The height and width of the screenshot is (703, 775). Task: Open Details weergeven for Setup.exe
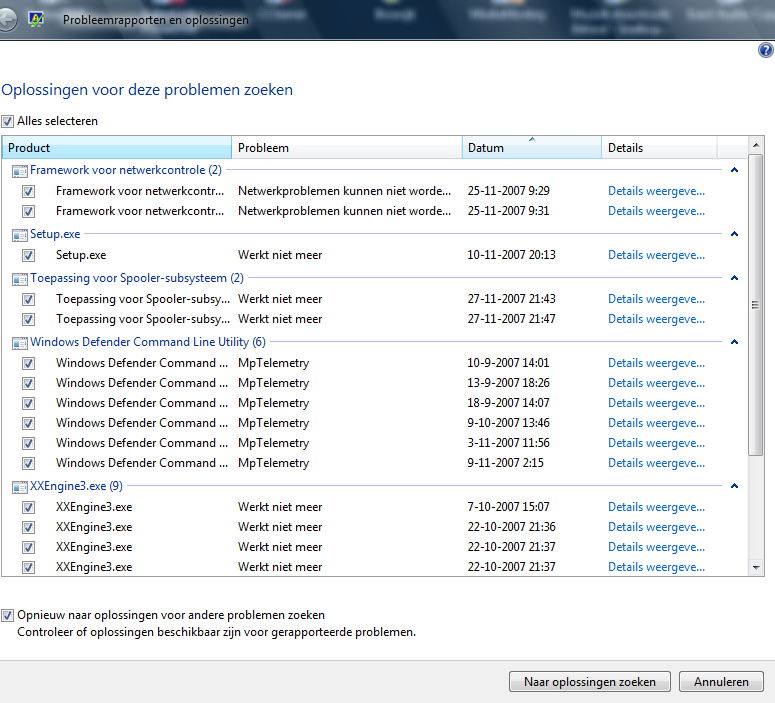tap(656, 255)
